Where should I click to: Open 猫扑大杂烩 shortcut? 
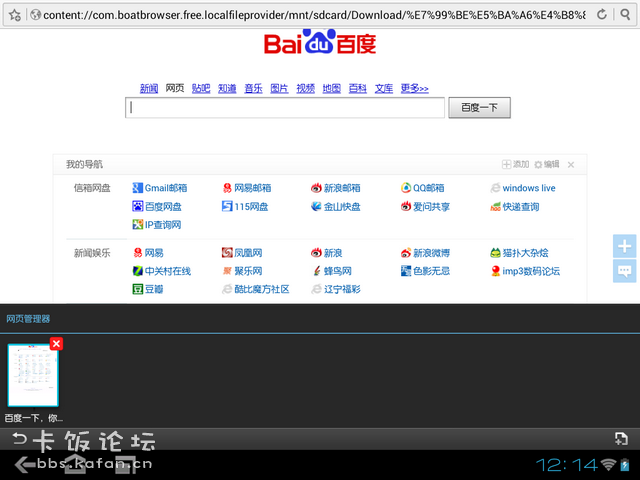click(519, 253)
